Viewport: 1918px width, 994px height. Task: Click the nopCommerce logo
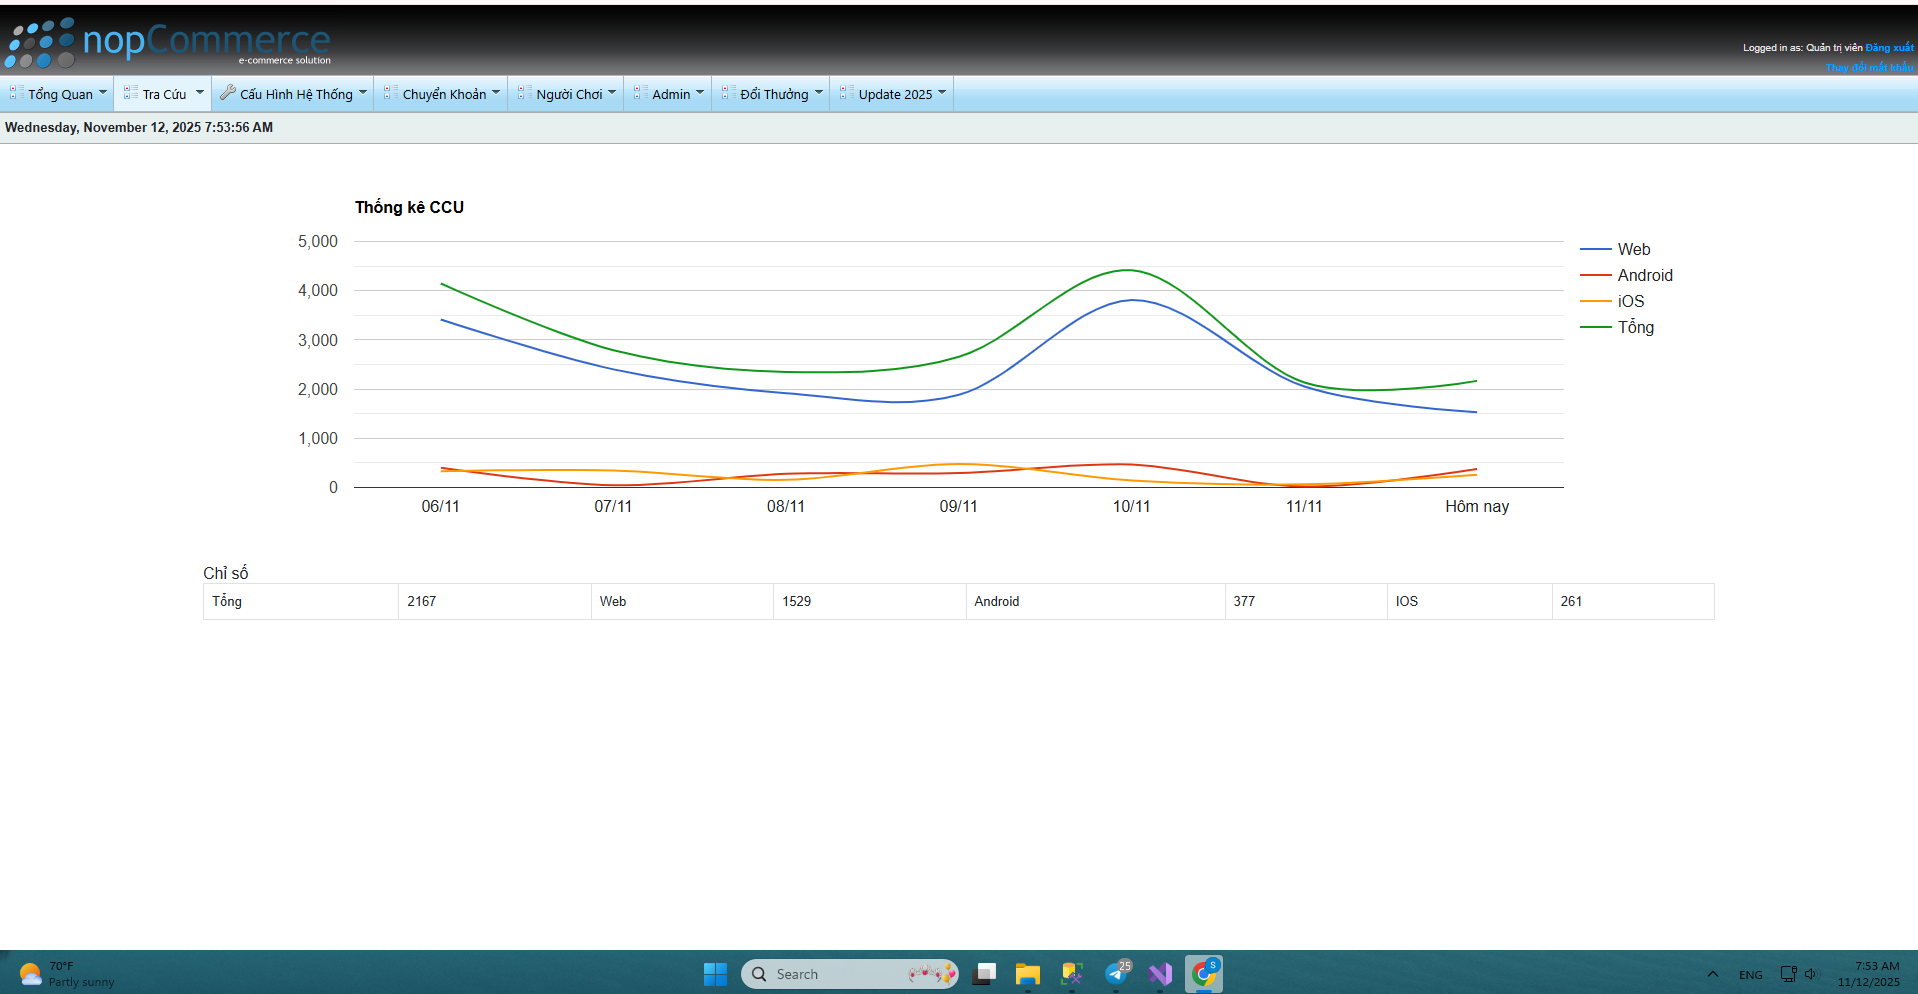pyautogui.click(x=168, y=43)
